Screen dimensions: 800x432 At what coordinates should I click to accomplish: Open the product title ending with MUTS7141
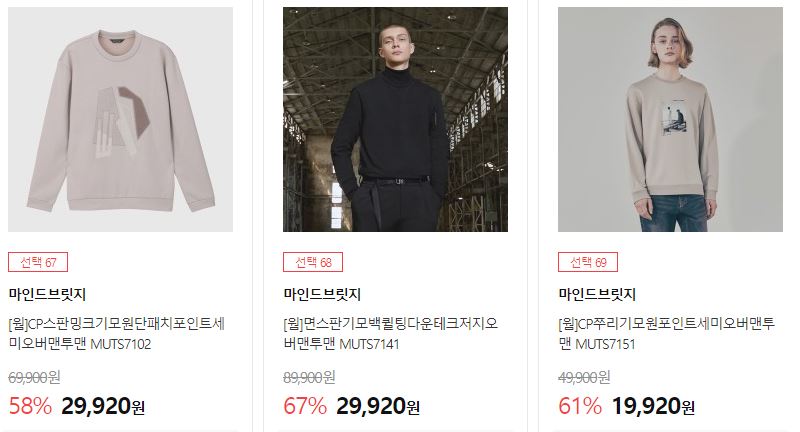click(391, 334)
